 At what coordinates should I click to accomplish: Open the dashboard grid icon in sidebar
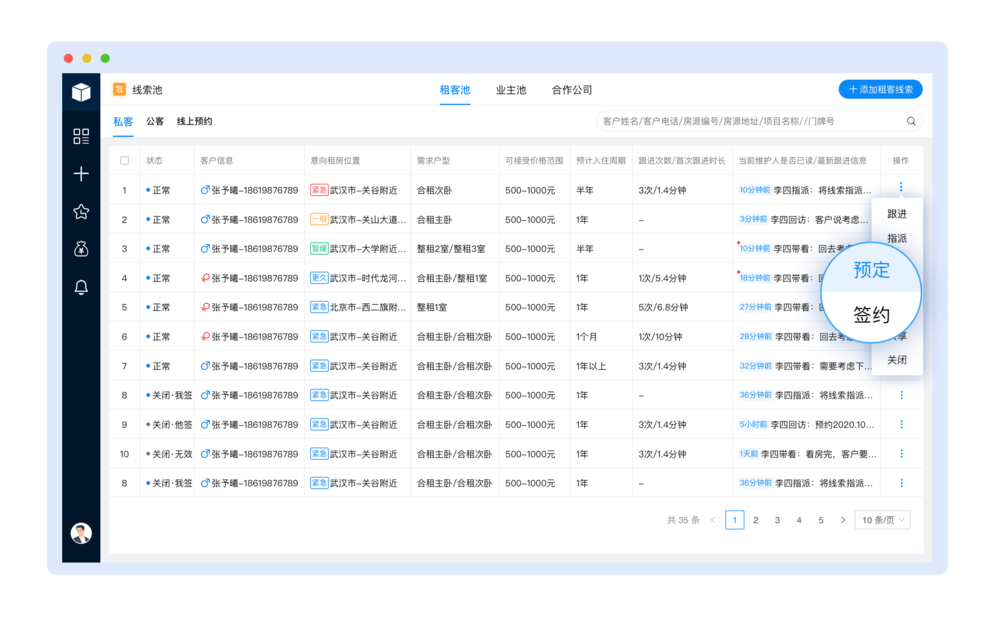(81, 136)
